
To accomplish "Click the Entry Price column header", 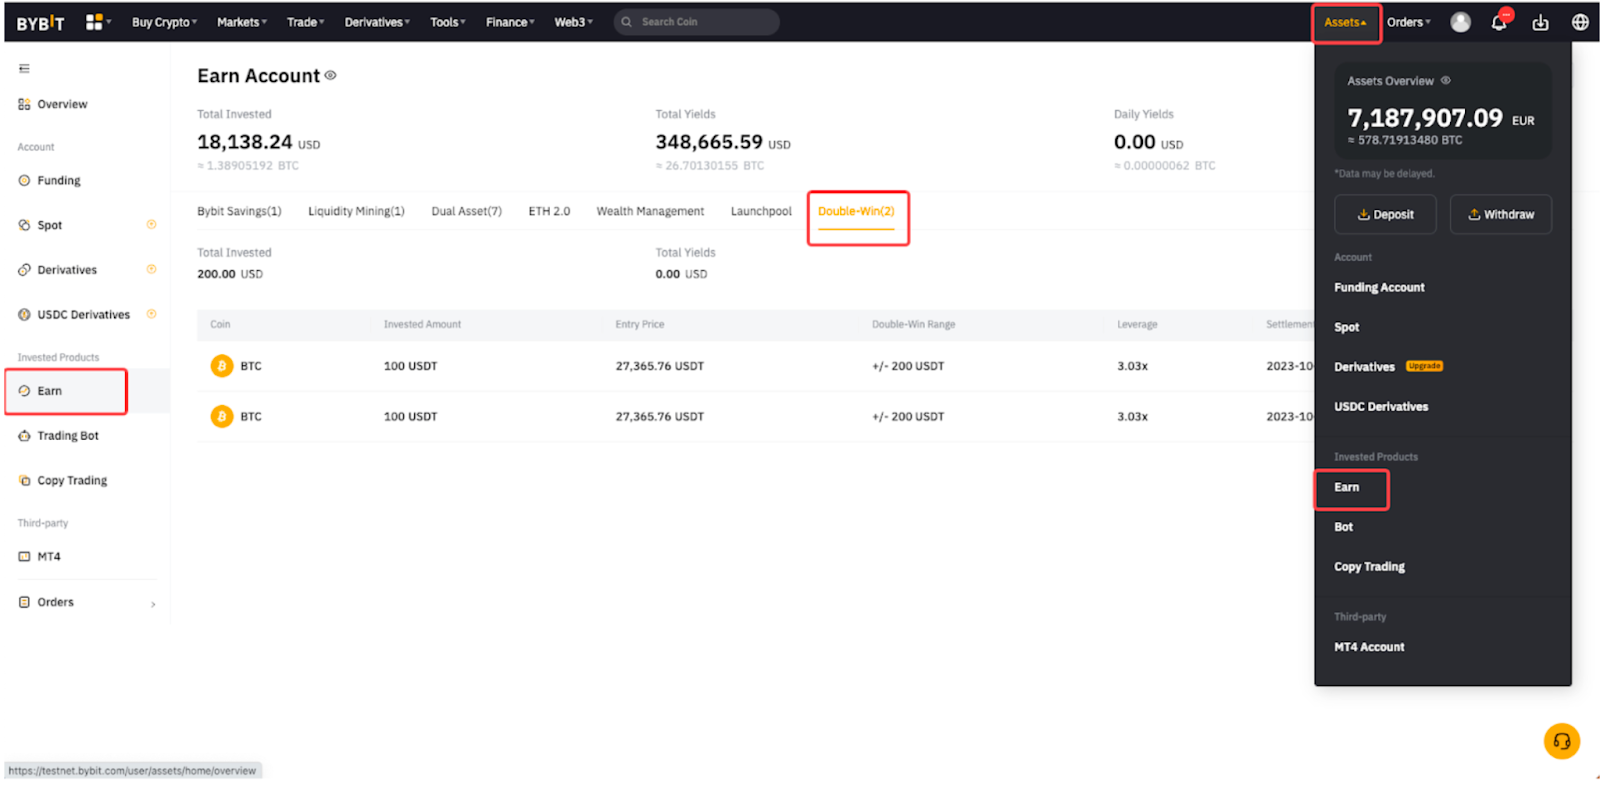I will pos(639,324).
